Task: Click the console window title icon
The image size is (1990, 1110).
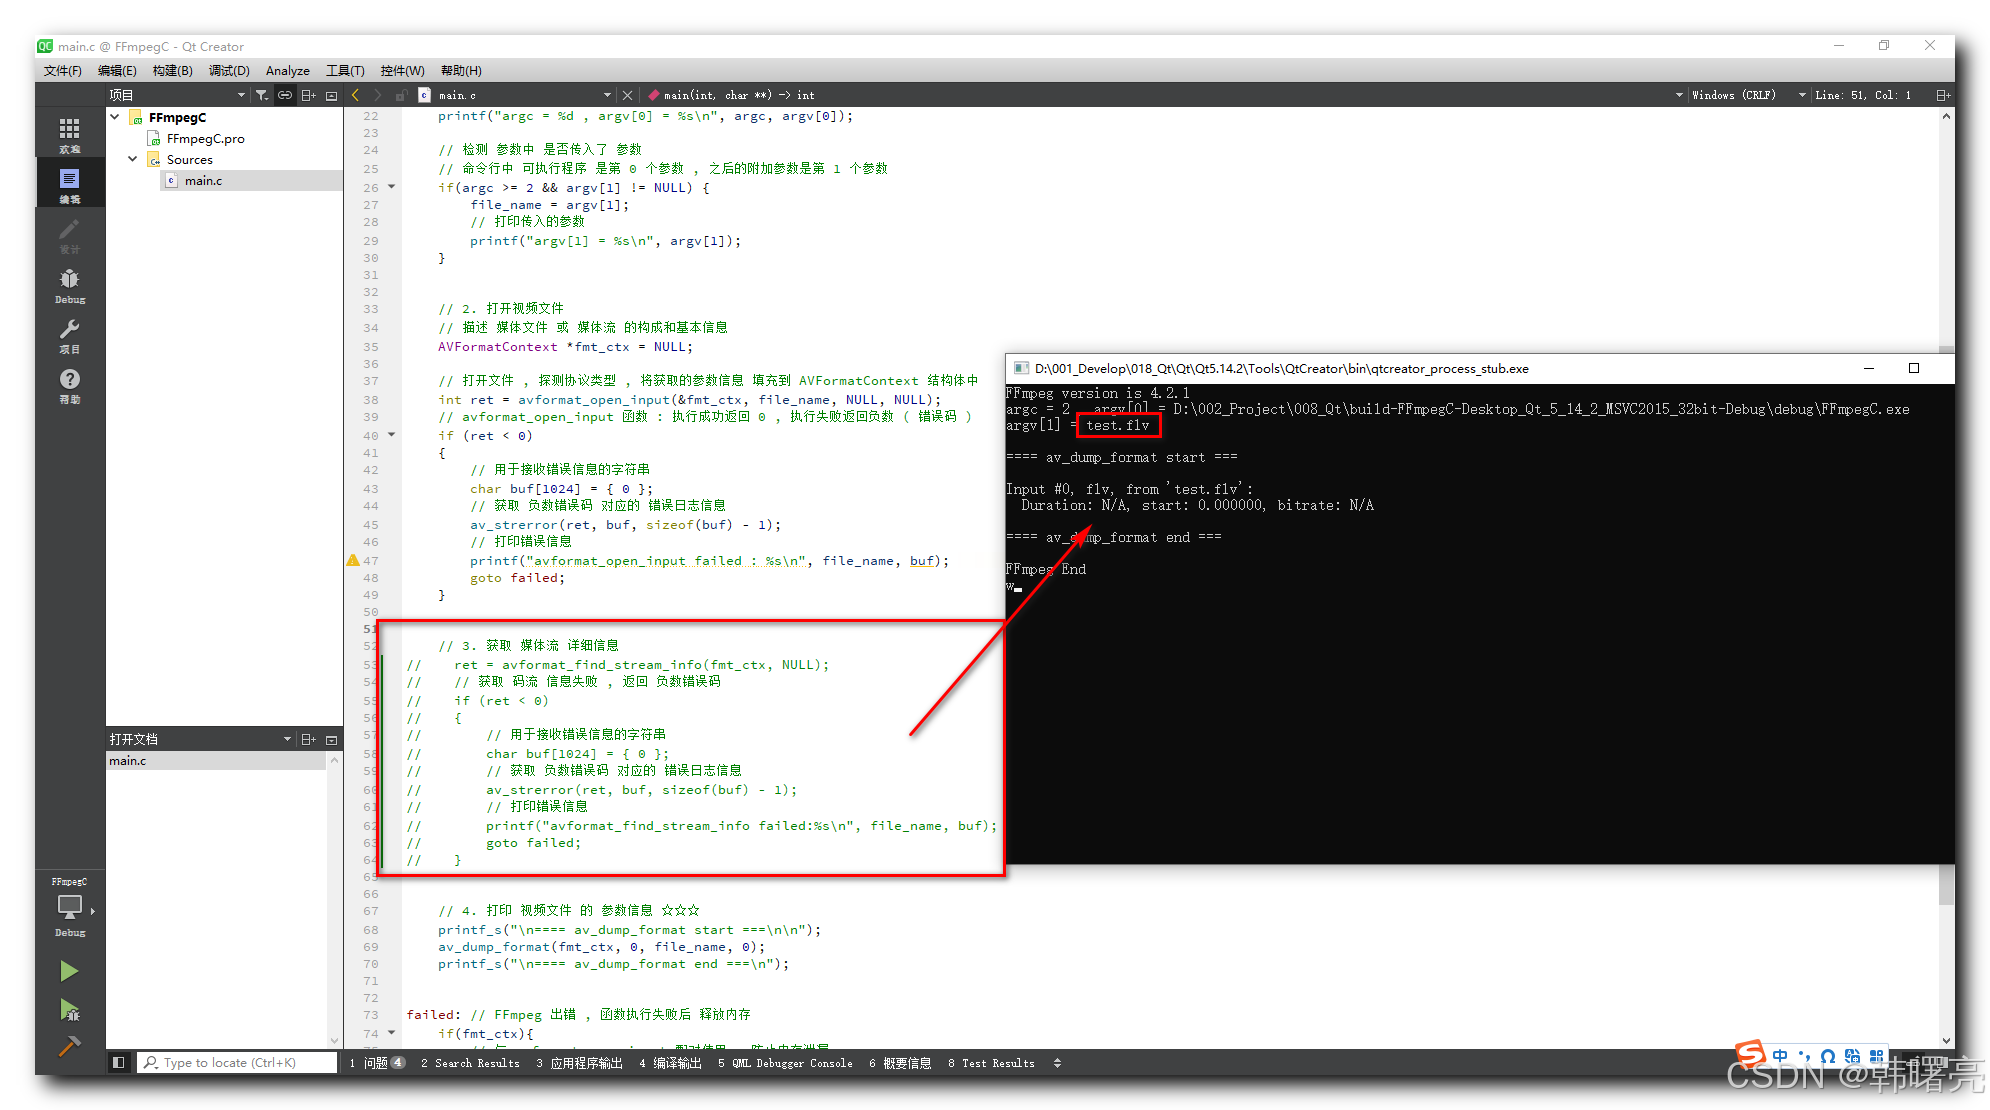Action: (x=1021, y=368)
